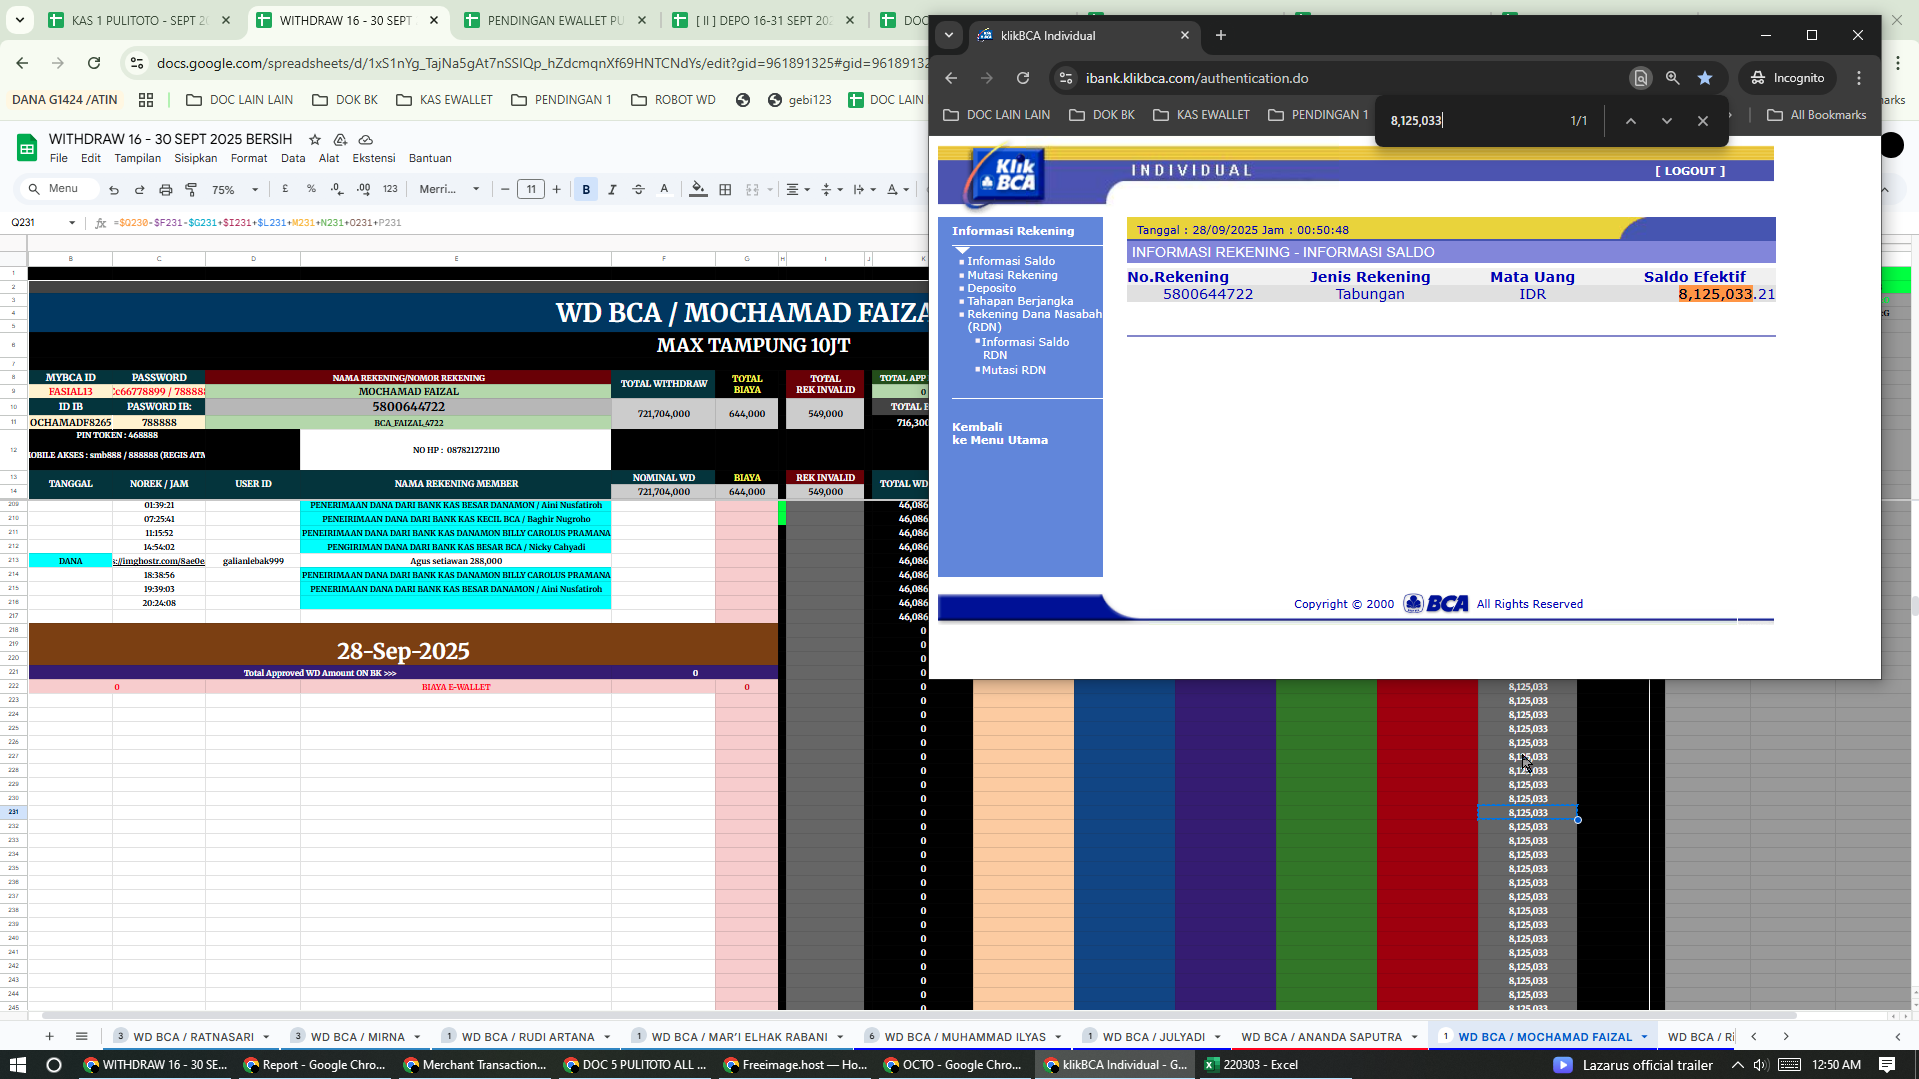Open text wrapping dropdown
The width and height of the screenshot is (1919, 1079).
pyautogui.click(x=864, y=189)
